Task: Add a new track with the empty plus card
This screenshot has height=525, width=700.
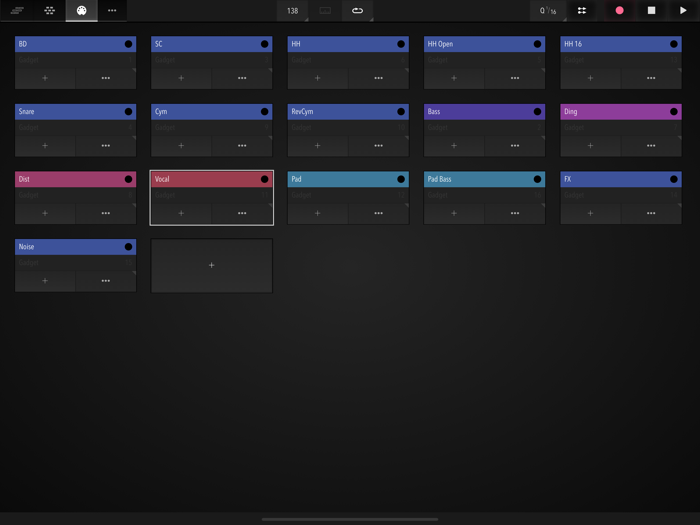Action: click(x=212, y=266)
